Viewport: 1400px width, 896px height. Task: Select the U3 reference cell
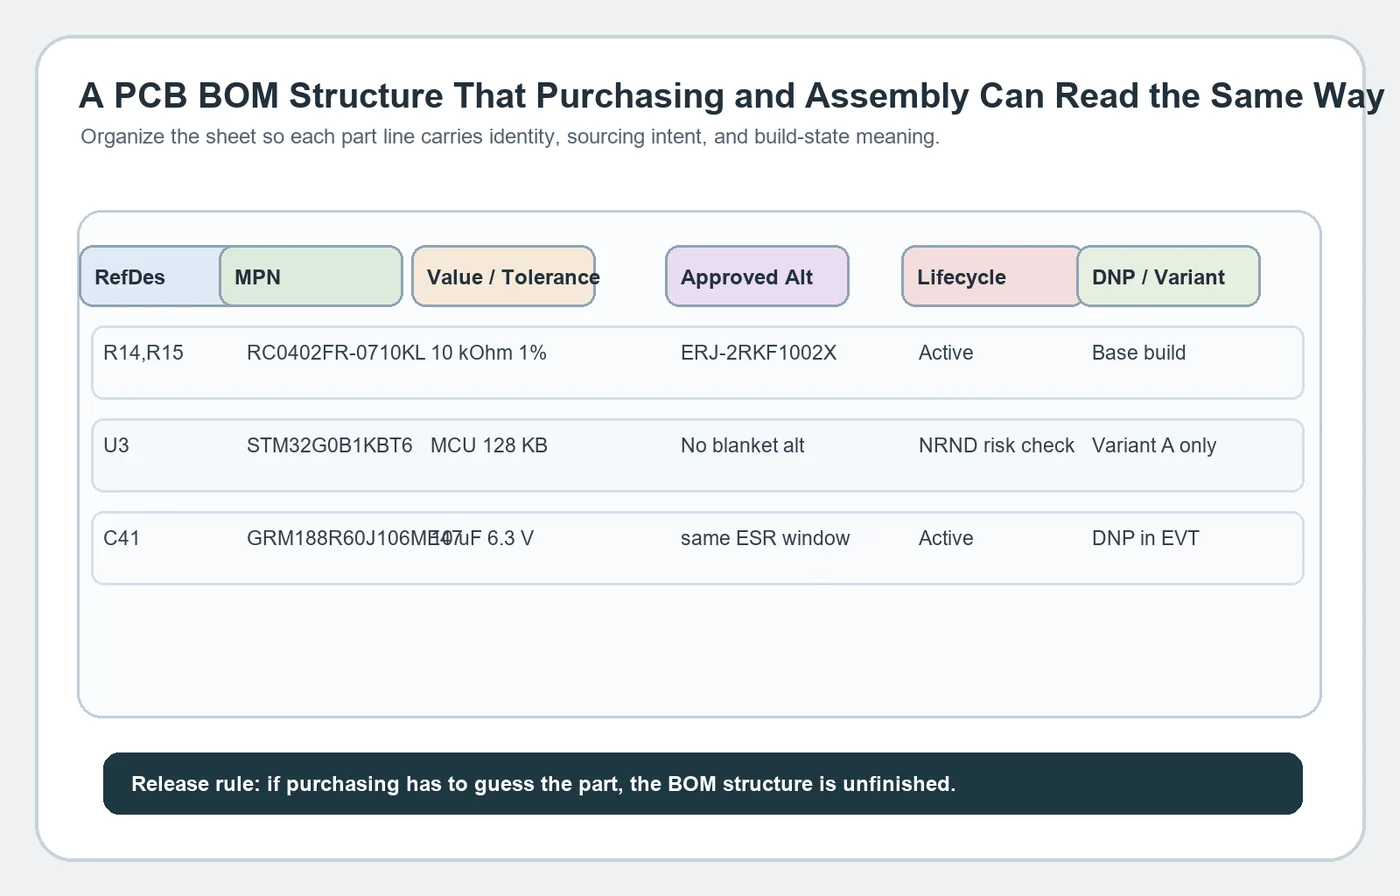(x=116, y=446)
